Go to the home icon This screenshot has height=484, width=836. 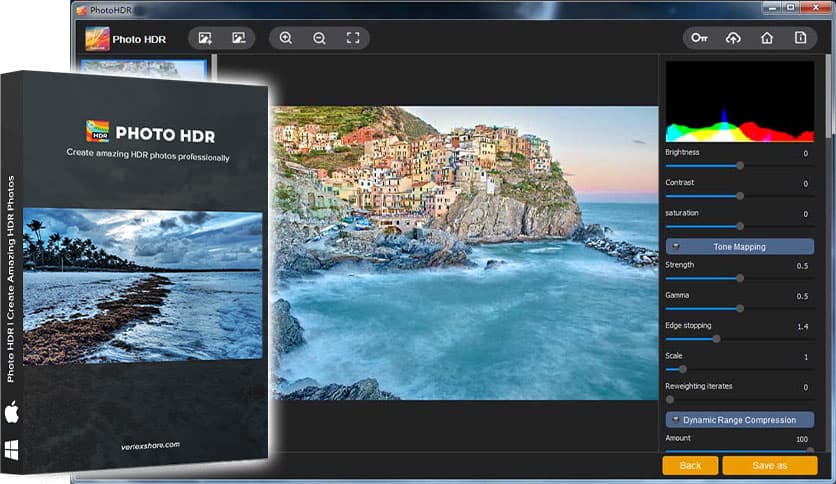pyautogui.click(x=767, y=38)
